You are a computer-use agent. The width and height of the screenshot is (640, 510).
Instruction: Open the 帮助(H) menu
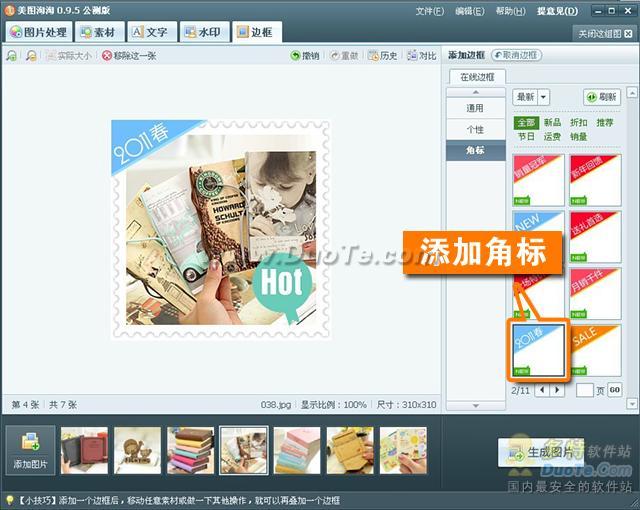tap(510, 11)
